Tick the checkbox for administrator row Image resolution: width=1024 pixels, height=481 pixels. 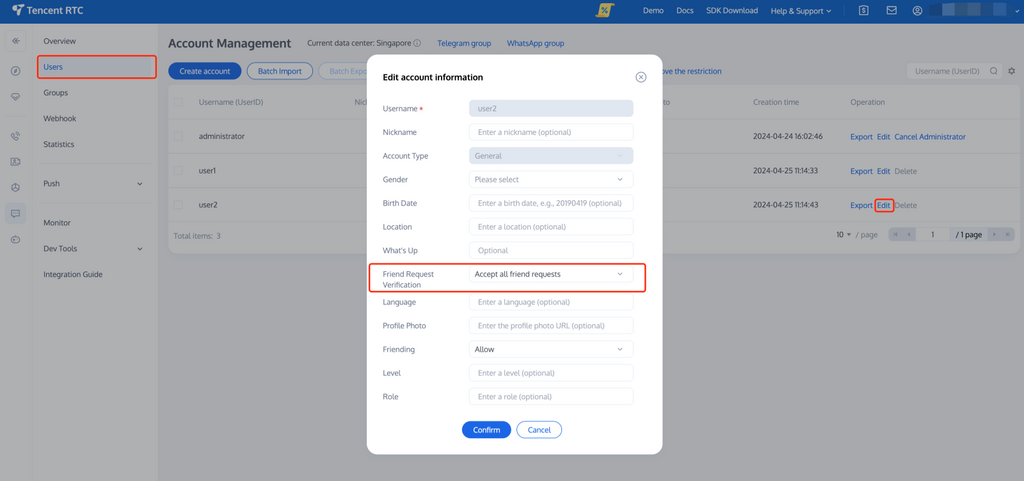pos(179,136)
